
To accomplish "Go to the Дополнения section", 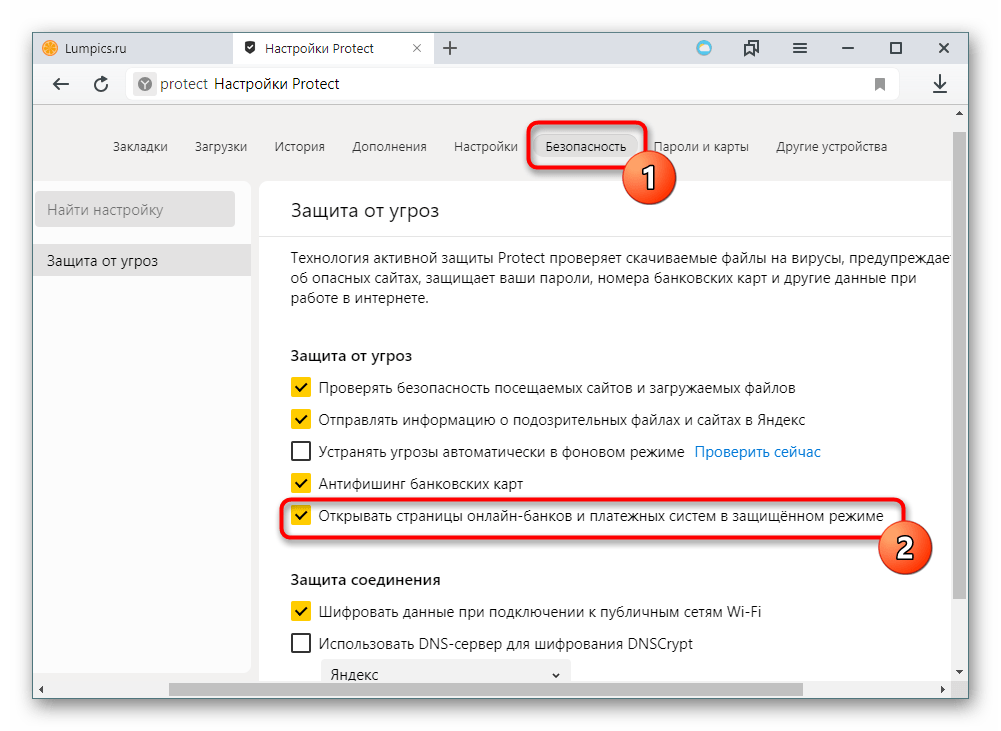I will (389, 147).
